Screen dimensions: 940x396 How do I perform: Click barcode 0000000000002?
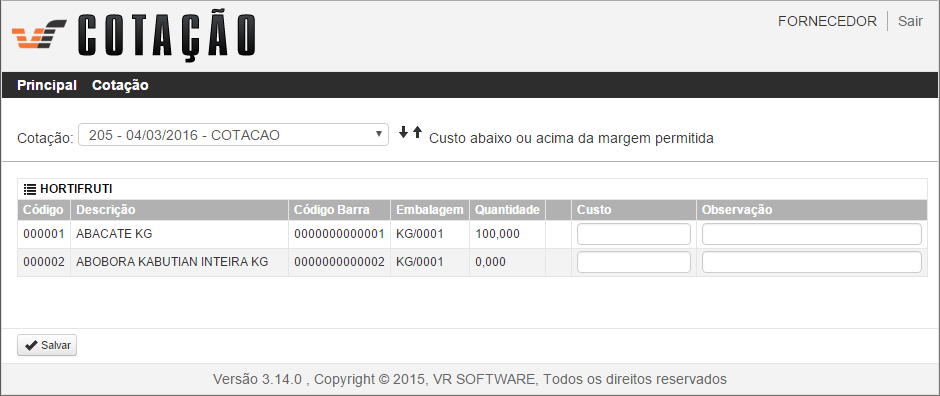pos(339,262)
